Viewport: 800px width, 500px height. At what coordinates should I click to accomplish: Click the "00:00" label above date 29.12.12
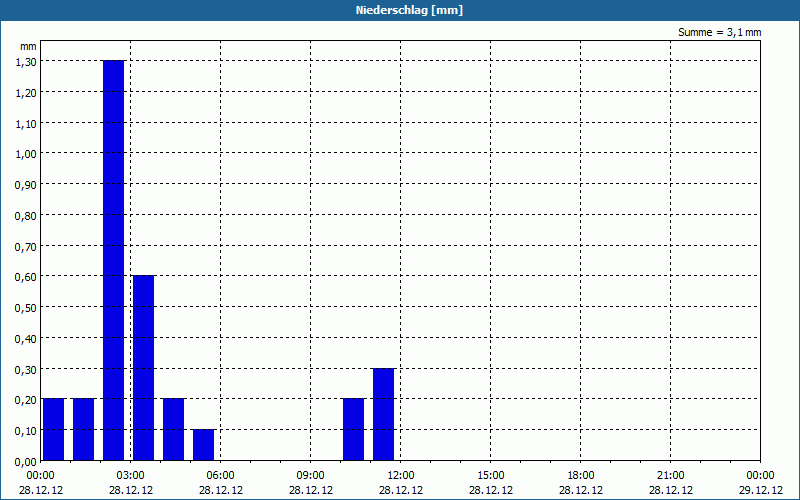pyautogui.click(x=761, y=476)
